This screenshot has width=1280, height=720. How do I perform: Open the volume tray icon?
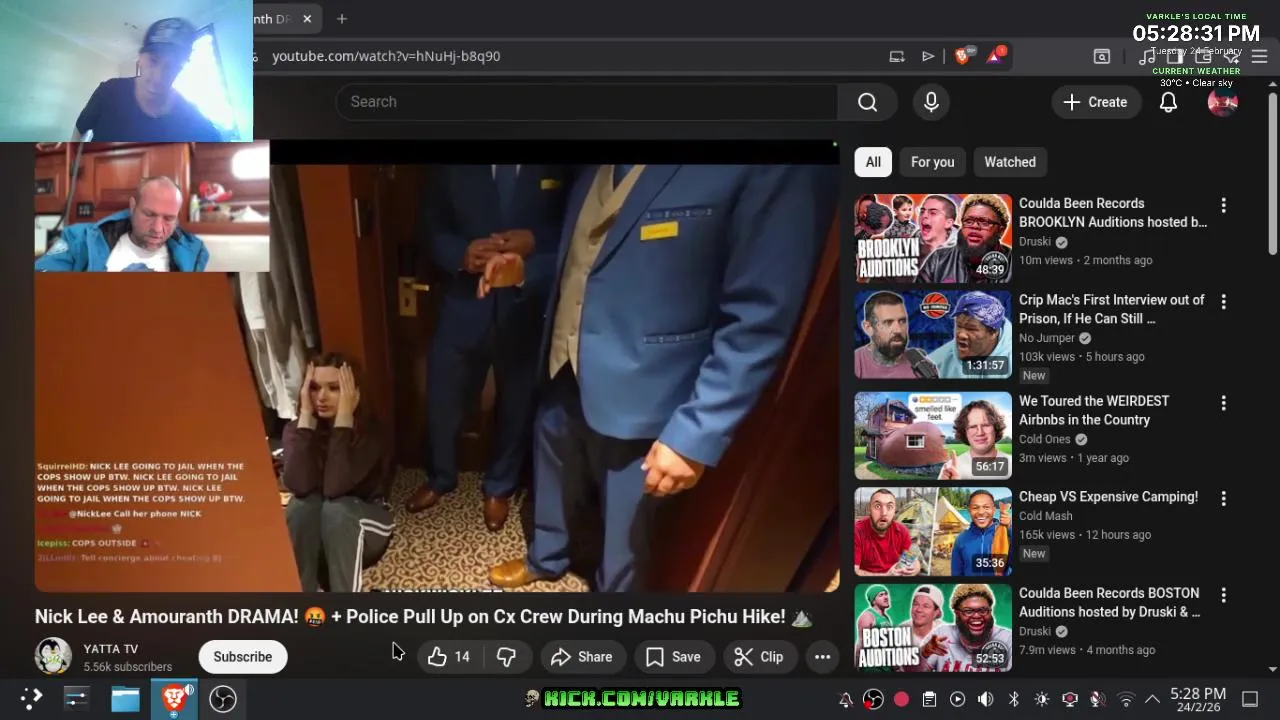click(x=985, y=699)
